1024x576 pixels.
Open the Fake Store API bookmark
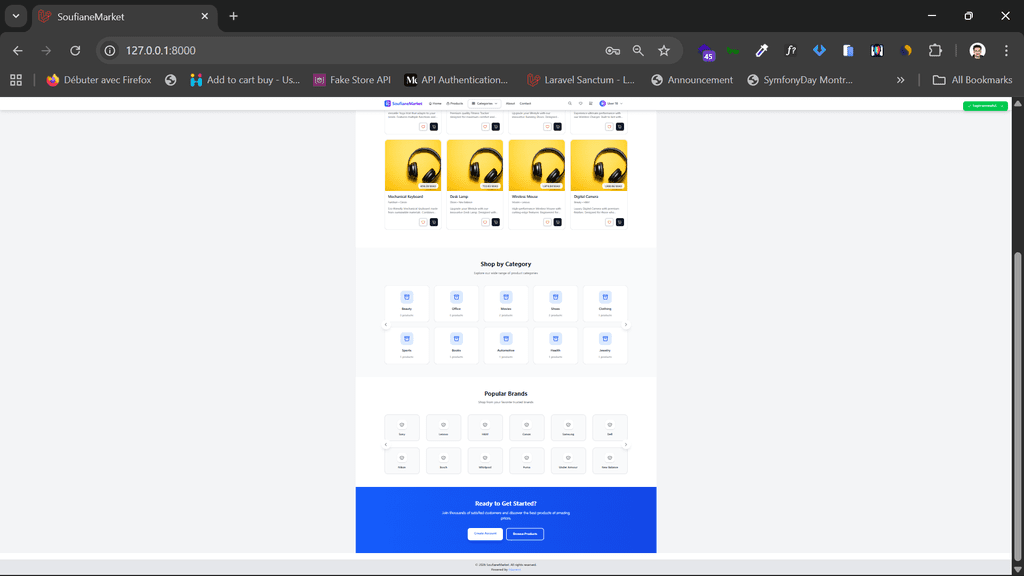[352, 80]
